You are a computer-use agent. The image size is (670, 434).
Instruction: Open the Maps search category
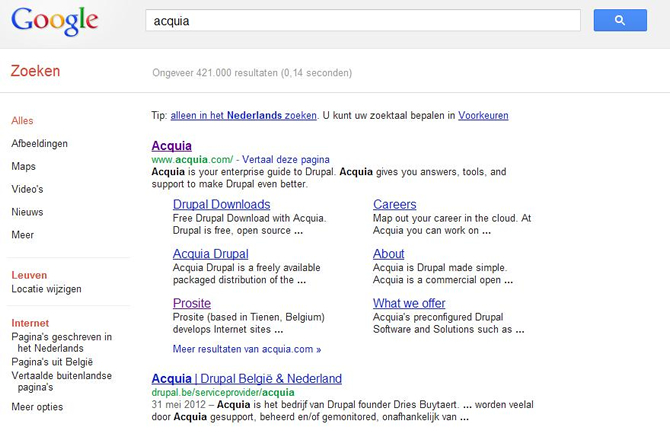[x=24, y=166]
